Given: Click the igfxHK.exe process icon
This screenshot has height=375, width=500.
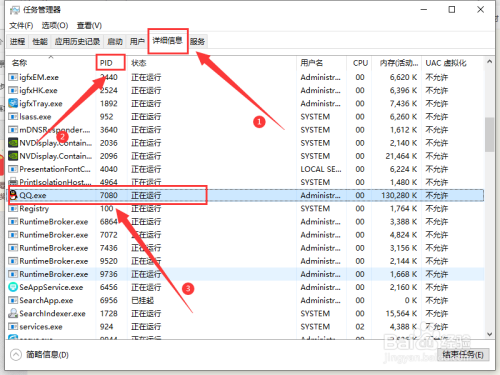Looking at the screenshot, I should tap(13, 90).
